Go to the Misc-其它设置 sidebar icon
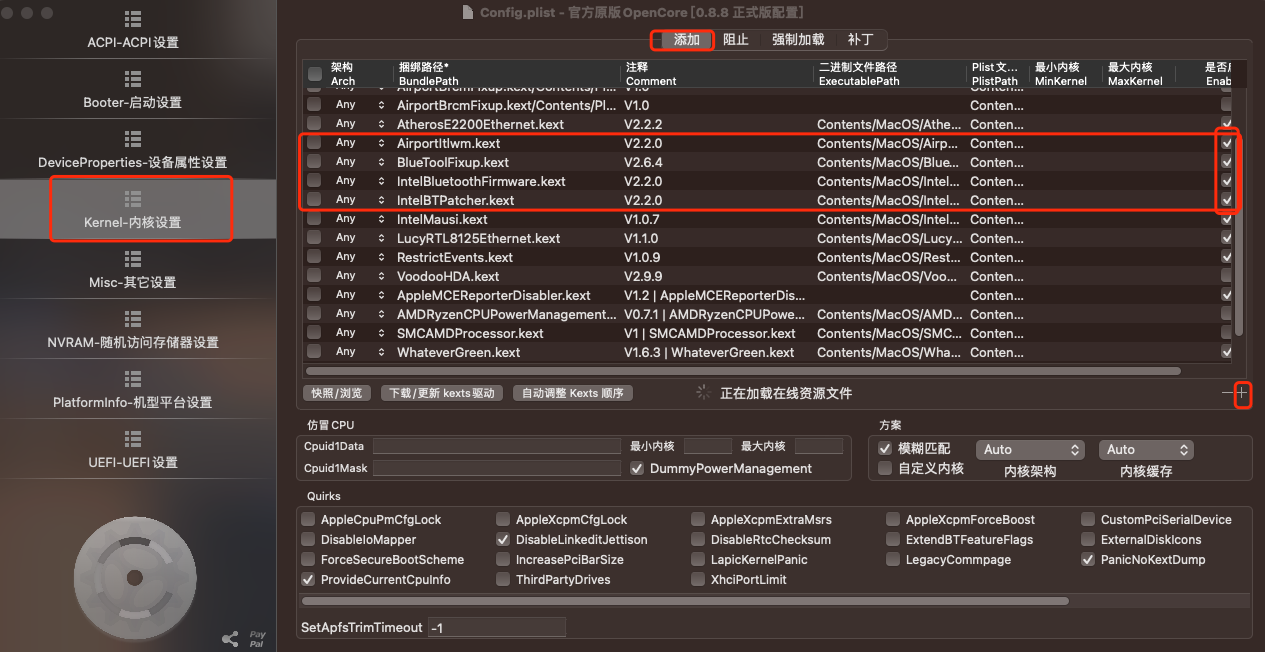Screen dimensions: 1265x652 point(132,259)
